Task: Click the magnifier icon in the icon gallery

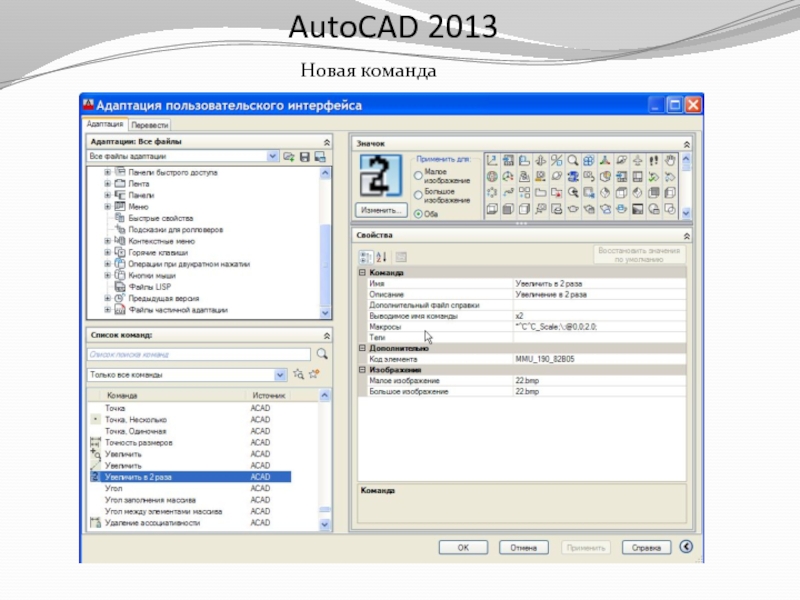Action: [x=573, y=160]
